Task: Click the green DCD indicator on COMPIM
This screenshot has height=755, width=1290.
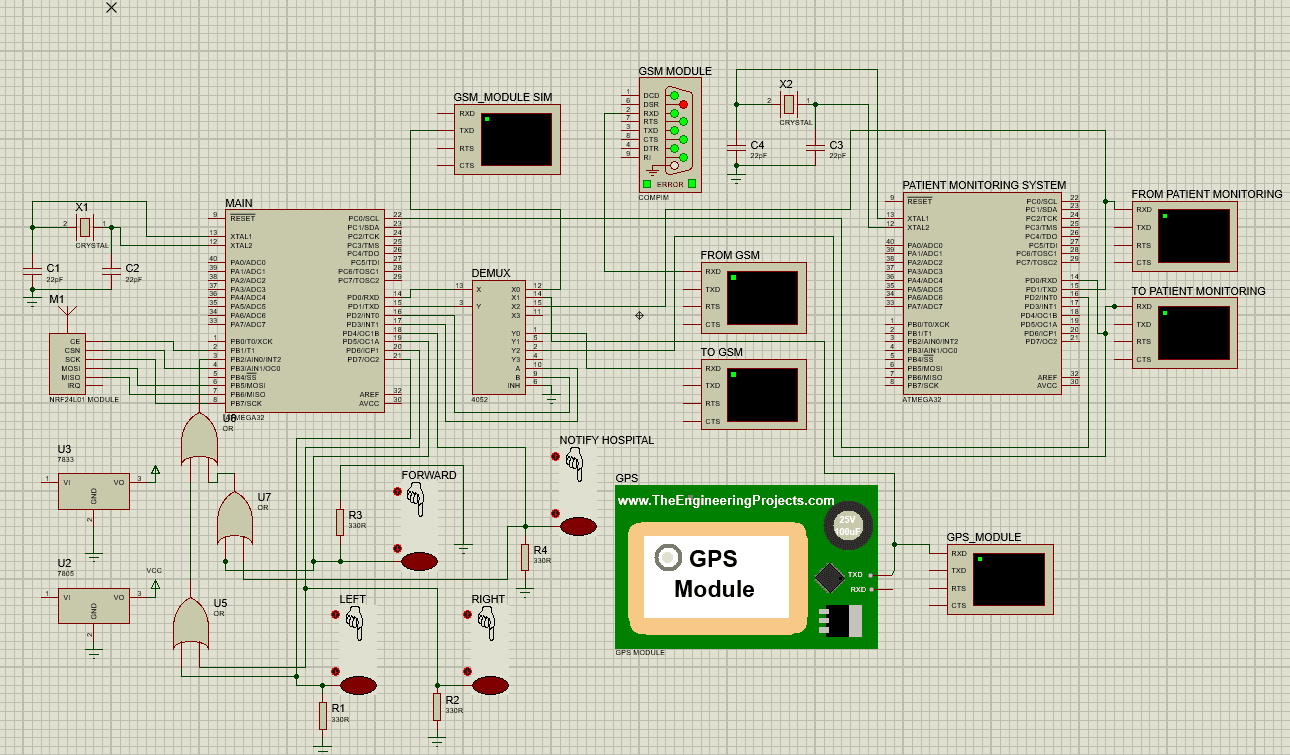Action: (x=674, y=95)
